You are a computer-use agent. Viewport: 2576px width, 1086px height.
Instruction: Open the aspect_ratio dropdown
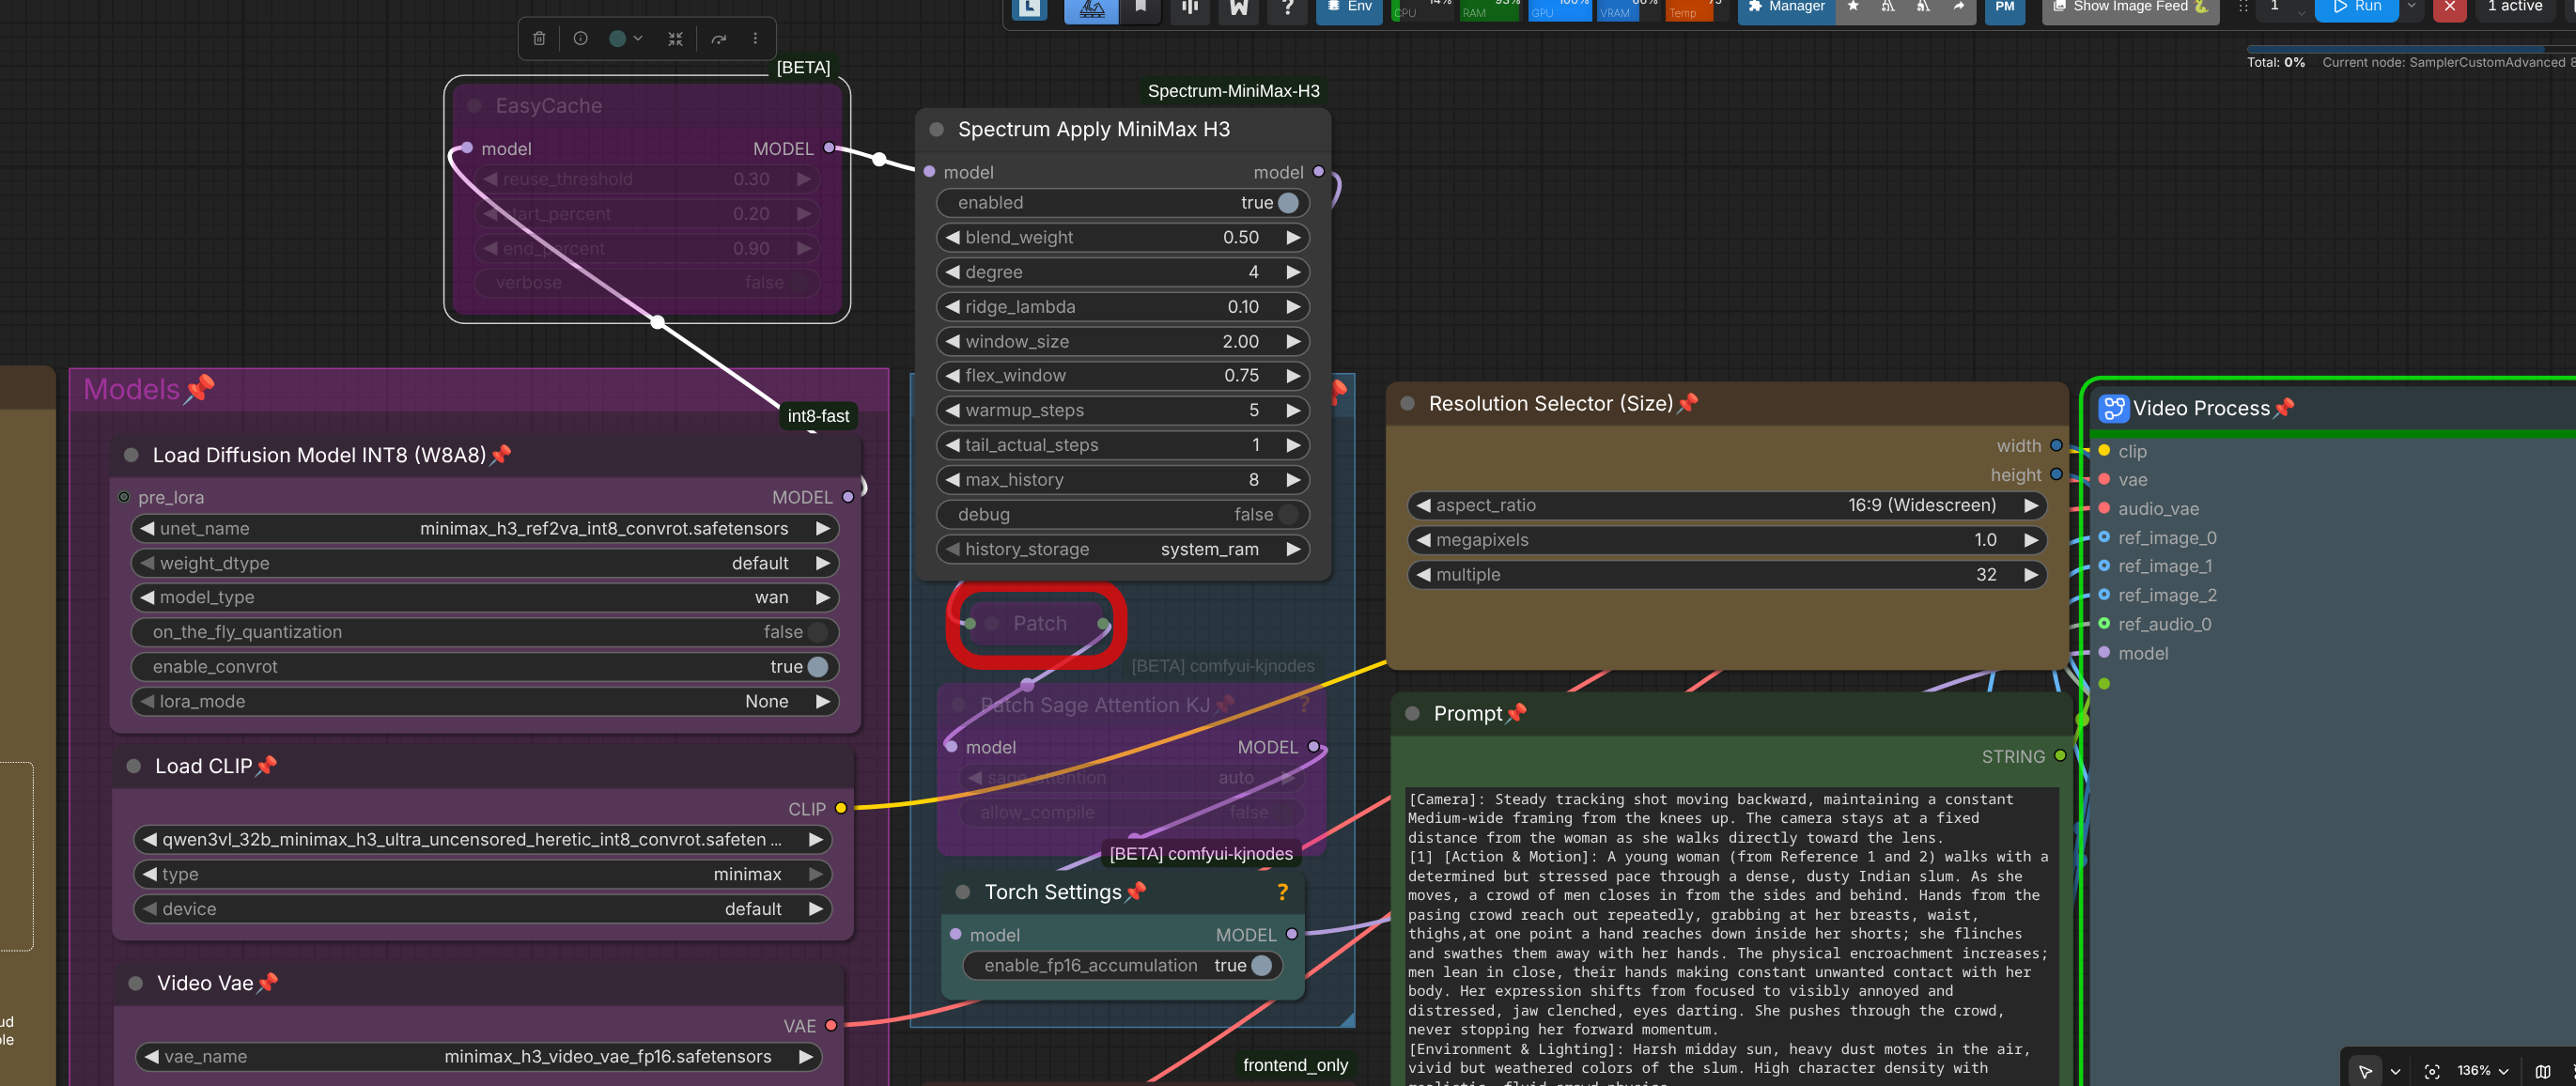1727,506
